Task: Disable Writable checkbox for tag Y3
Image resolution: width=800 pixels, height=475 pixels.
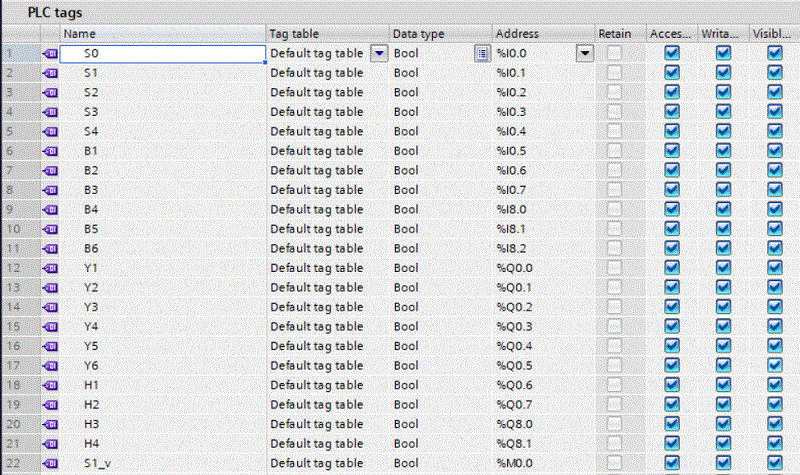Action: pos(723,306)
